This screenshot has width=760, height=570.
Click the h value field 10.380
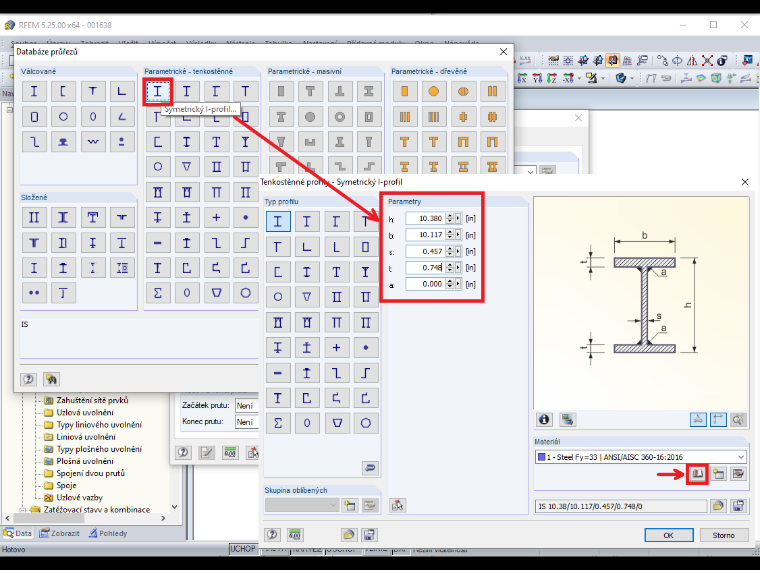click(425, 218)
